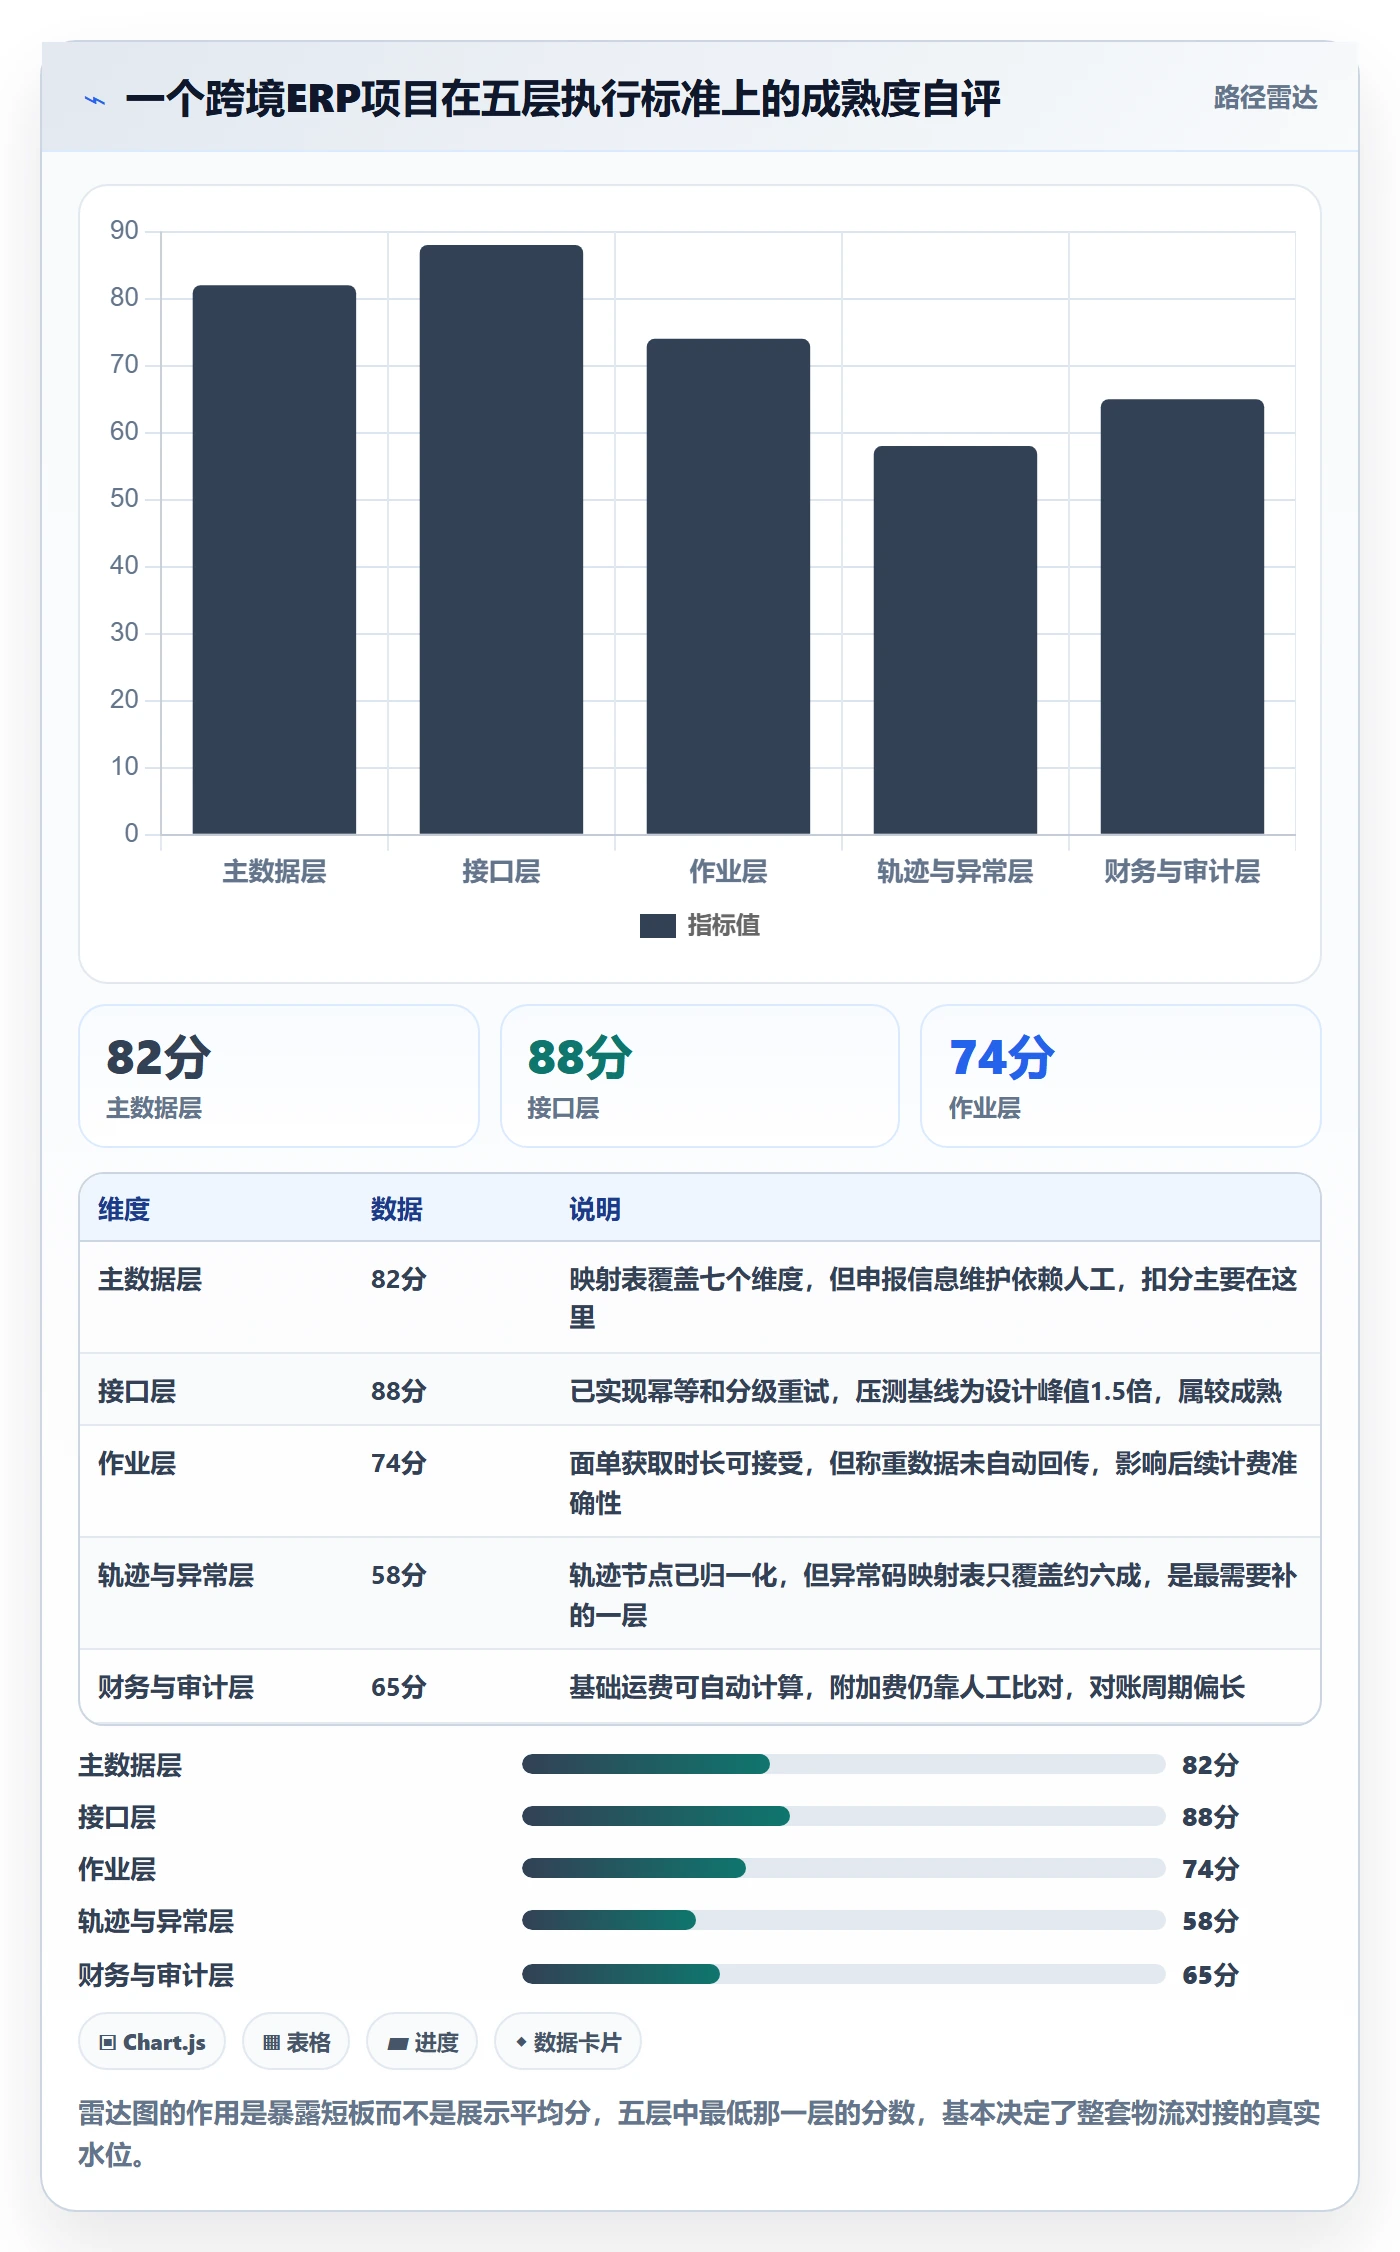Click the 轨迹与异常层 progress bar
Screen dimensions: 1400x2252
[x=843, y=1920]
